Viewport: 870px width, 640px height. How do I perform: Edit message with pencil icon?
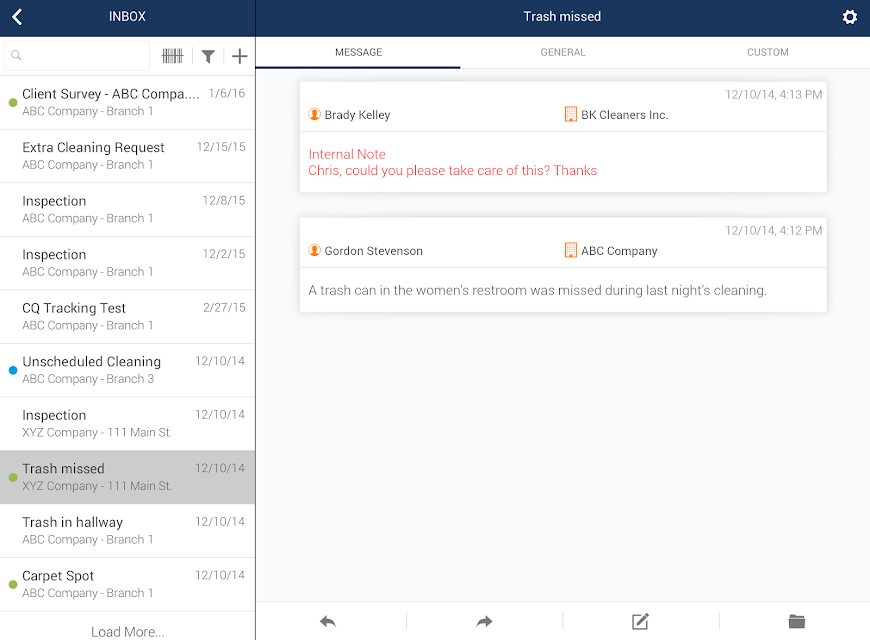(x=640, y=621)
